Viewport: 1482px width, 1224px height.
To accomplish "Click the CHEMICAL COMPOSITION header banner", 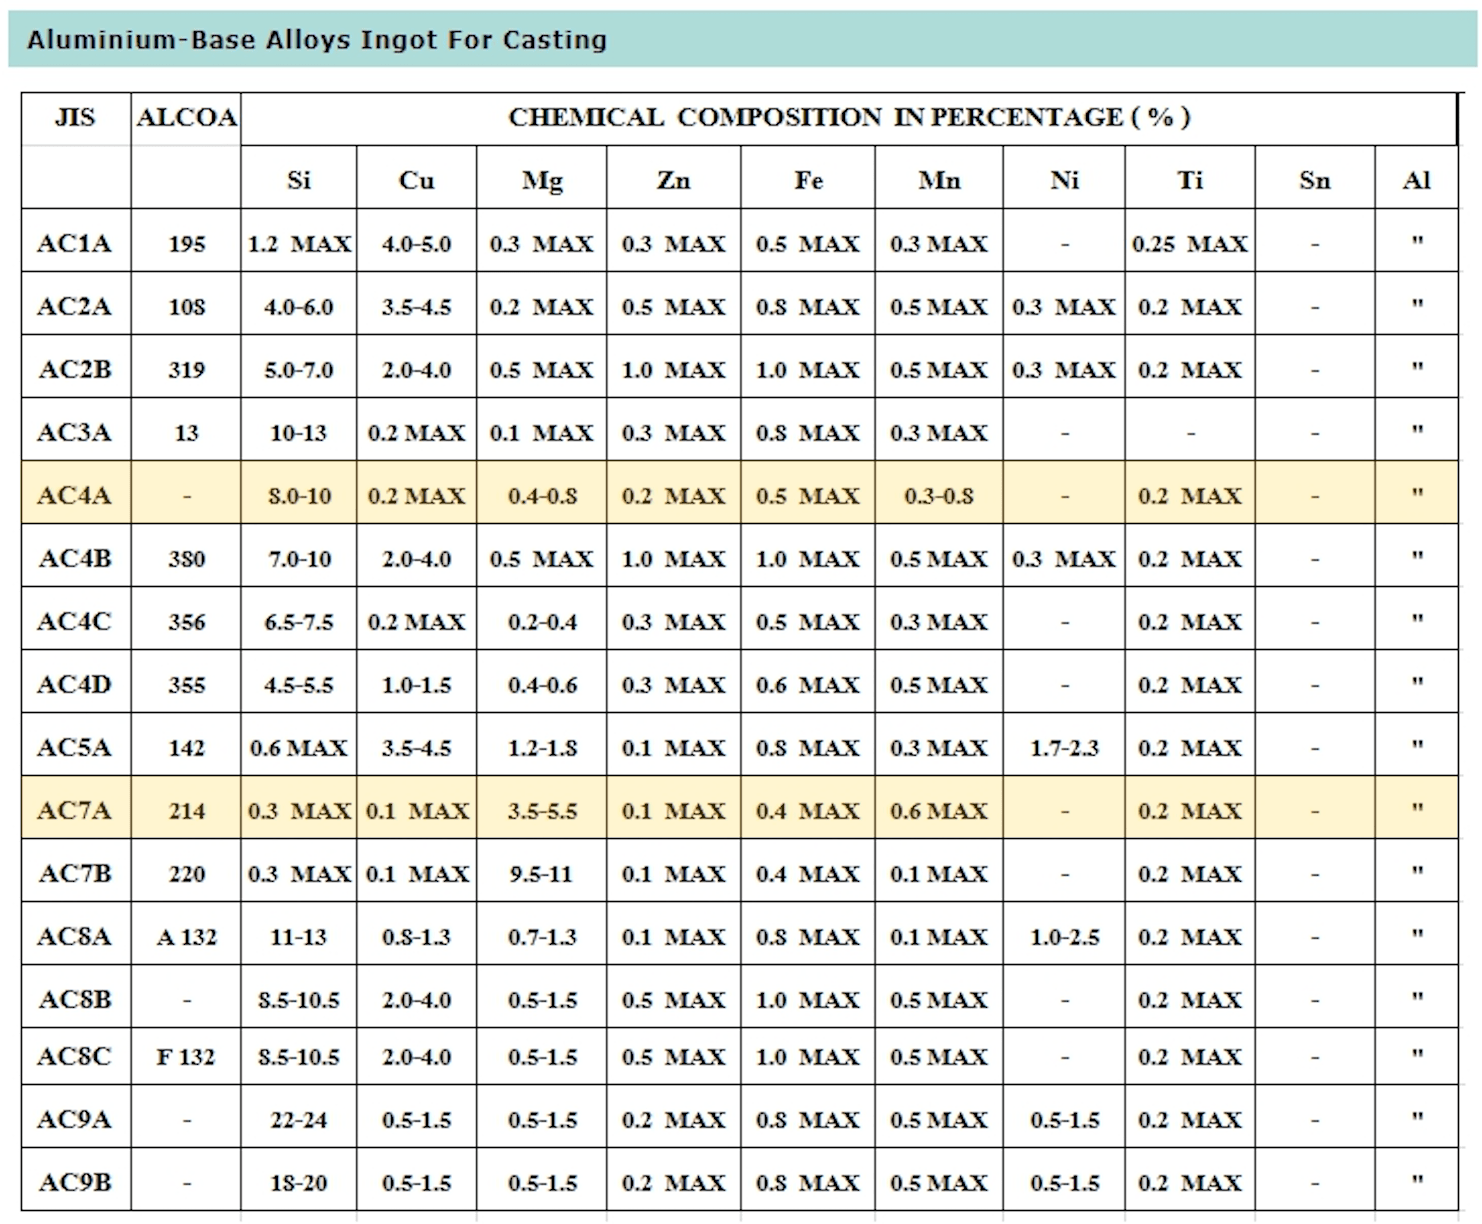I will coord(850,117).
